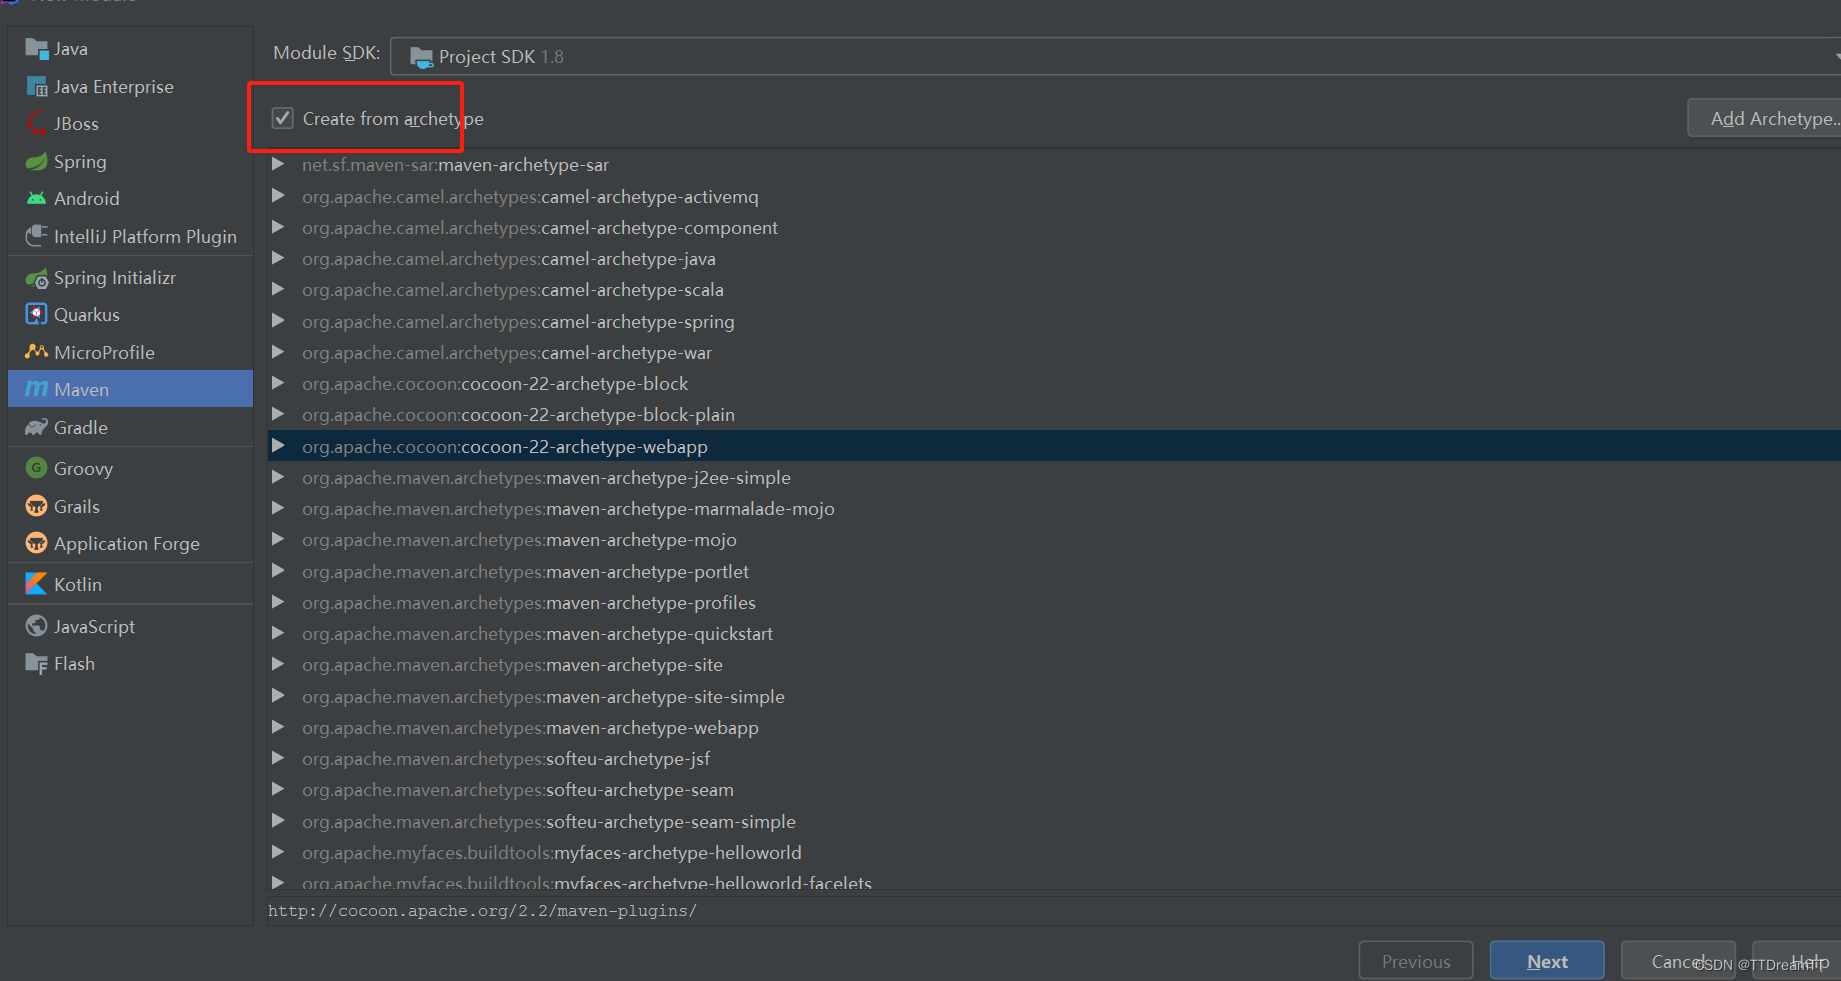Select cocoon-22-archetype-block row
This screenshot has height=981, width=1841.
click(1054, 383)
